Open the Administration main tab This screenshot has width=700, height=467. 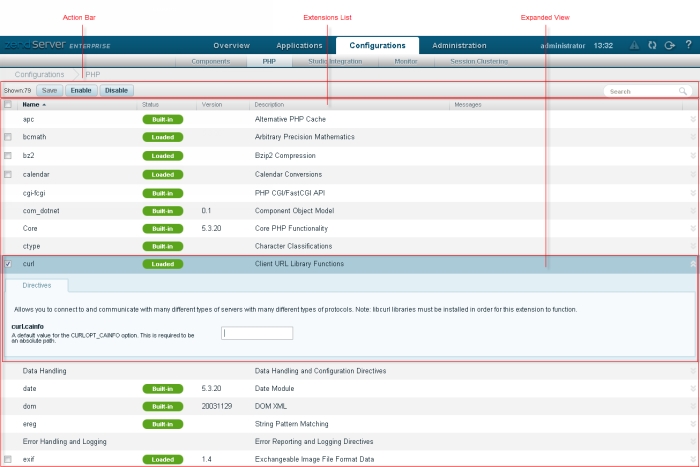coord(459,46)
